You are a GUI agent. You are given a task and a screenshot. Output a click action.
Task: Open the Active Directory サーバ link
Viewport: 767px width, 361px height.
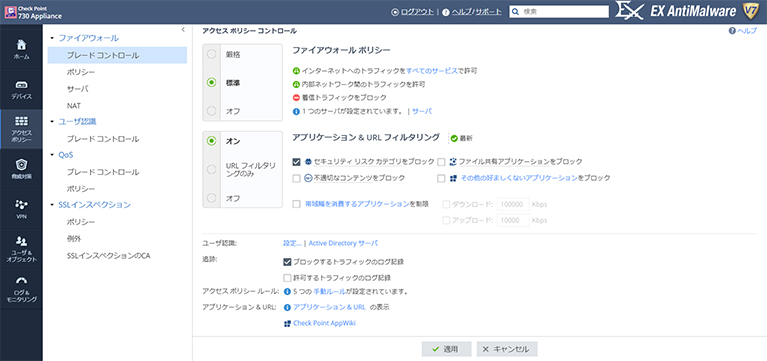343,243
